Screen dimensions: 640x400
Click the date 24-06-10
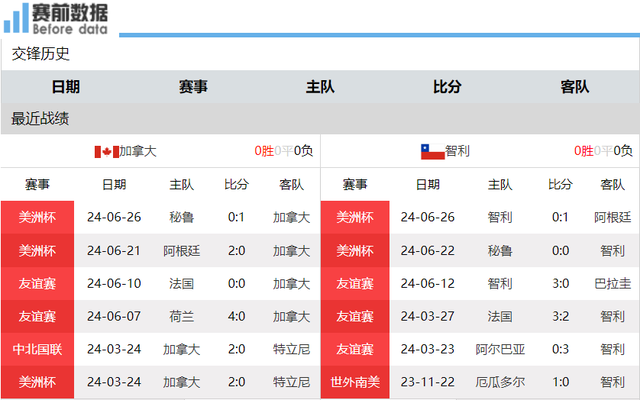(x=114, y=283)
